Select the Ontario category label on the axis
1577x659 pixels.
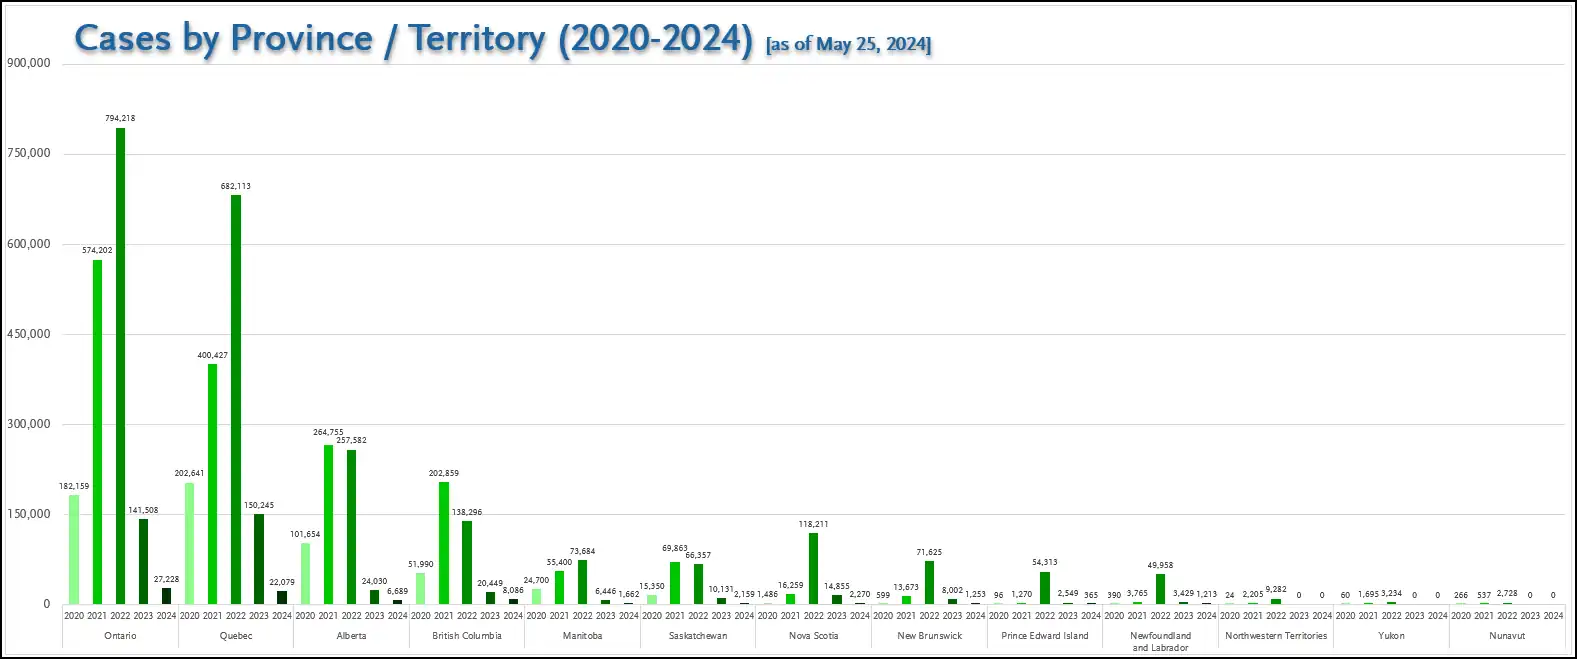click(x=120, y=636)
